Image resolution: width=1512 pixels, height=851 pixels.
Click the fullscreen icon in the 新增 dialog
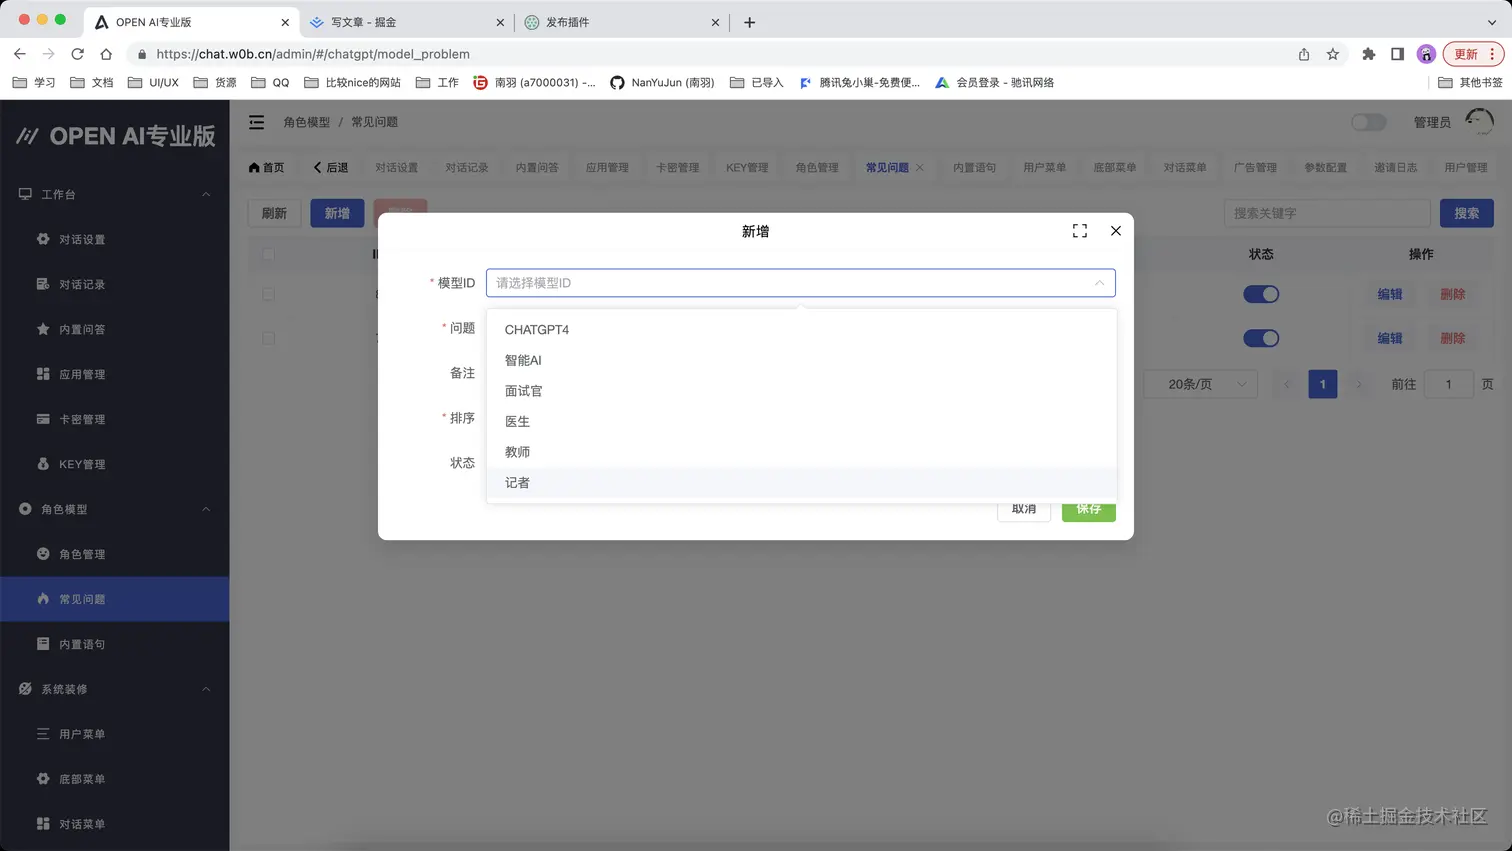pyautogui.click(x=1079, y=230)
